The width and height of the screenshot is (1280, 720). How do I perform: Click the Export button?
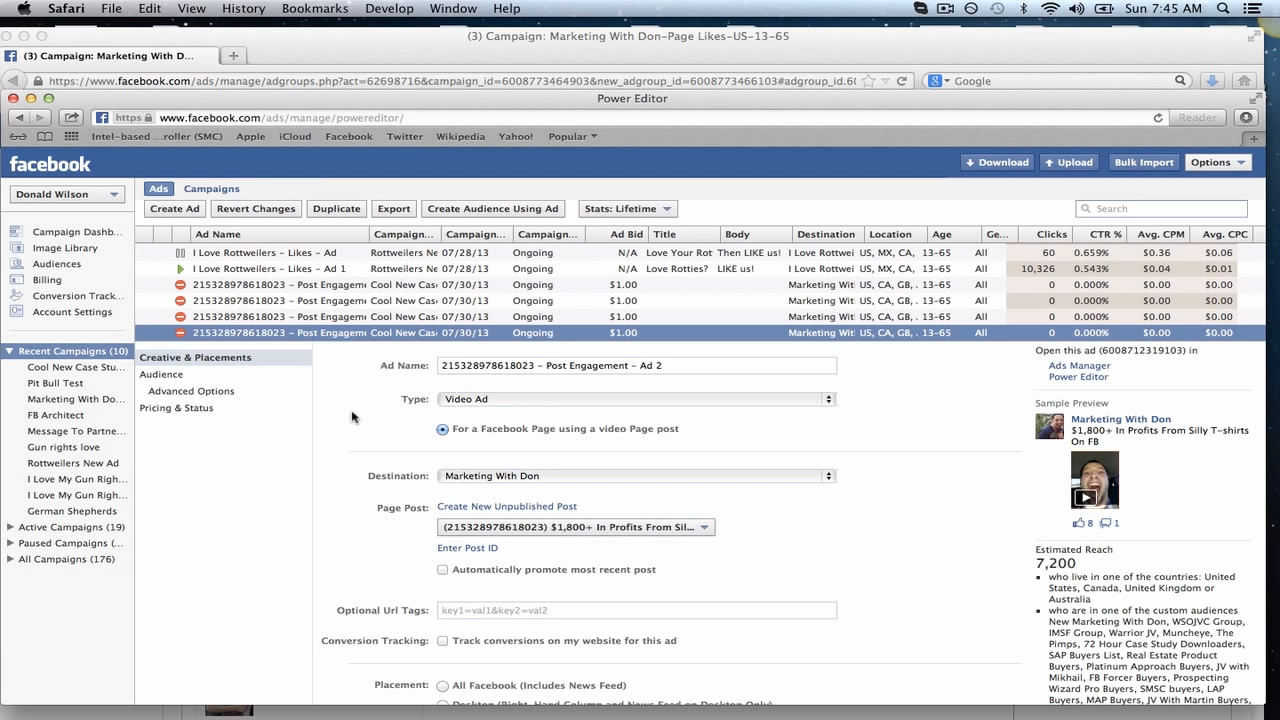[393, 209]
